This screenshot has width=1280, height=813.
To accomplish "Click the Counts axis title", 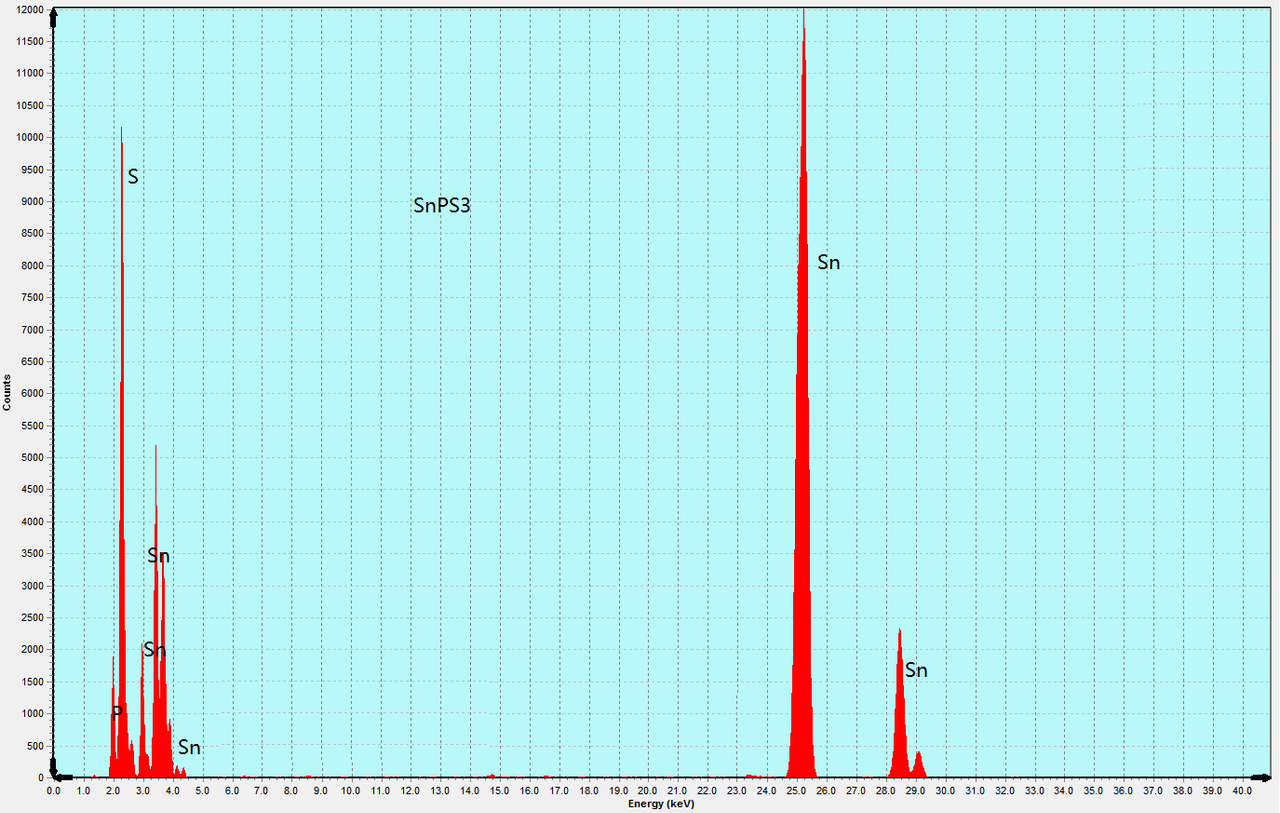I will tap(7, 392).
